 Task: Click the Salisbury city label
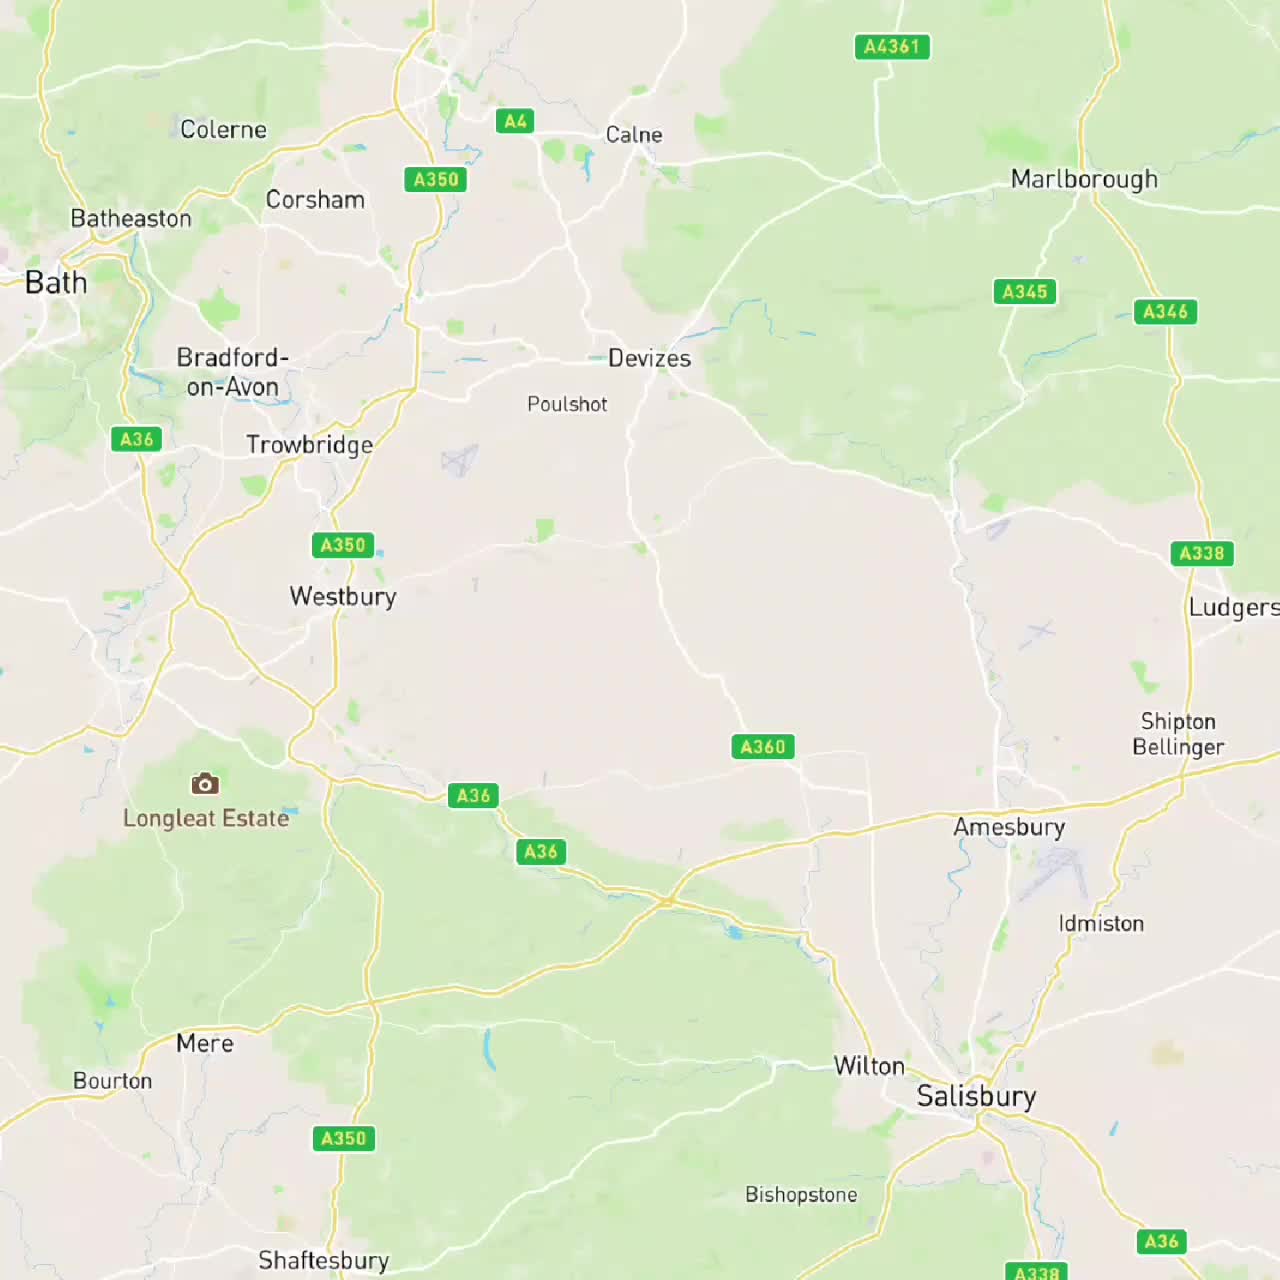976,1096
